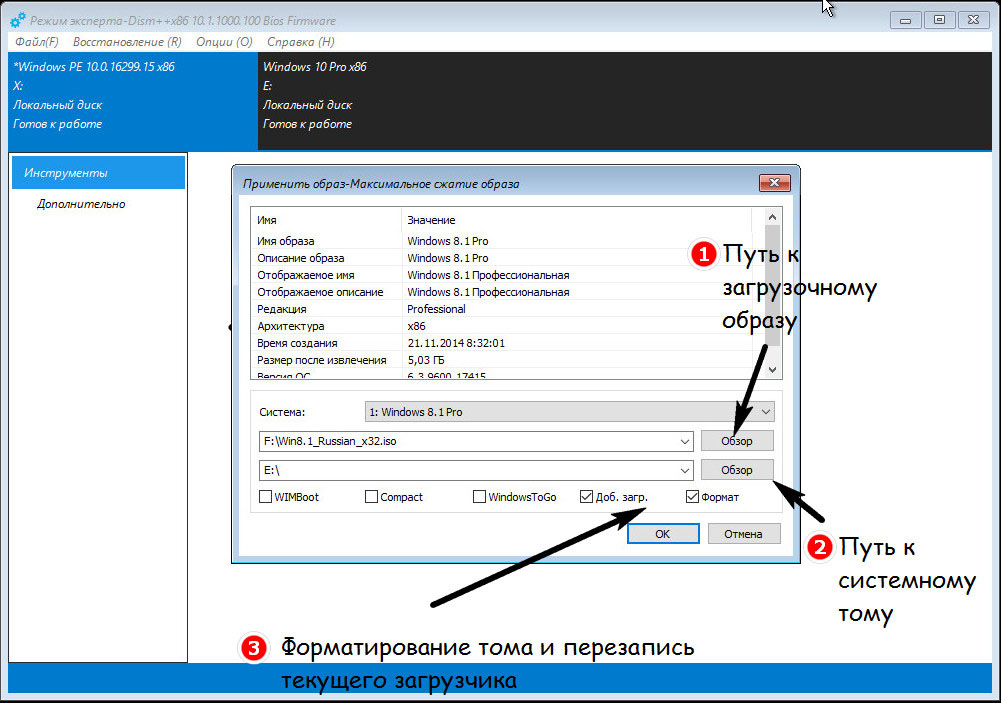Tick the WindowsToGo checkbox

pyautogui.click(x=479, y=497)
